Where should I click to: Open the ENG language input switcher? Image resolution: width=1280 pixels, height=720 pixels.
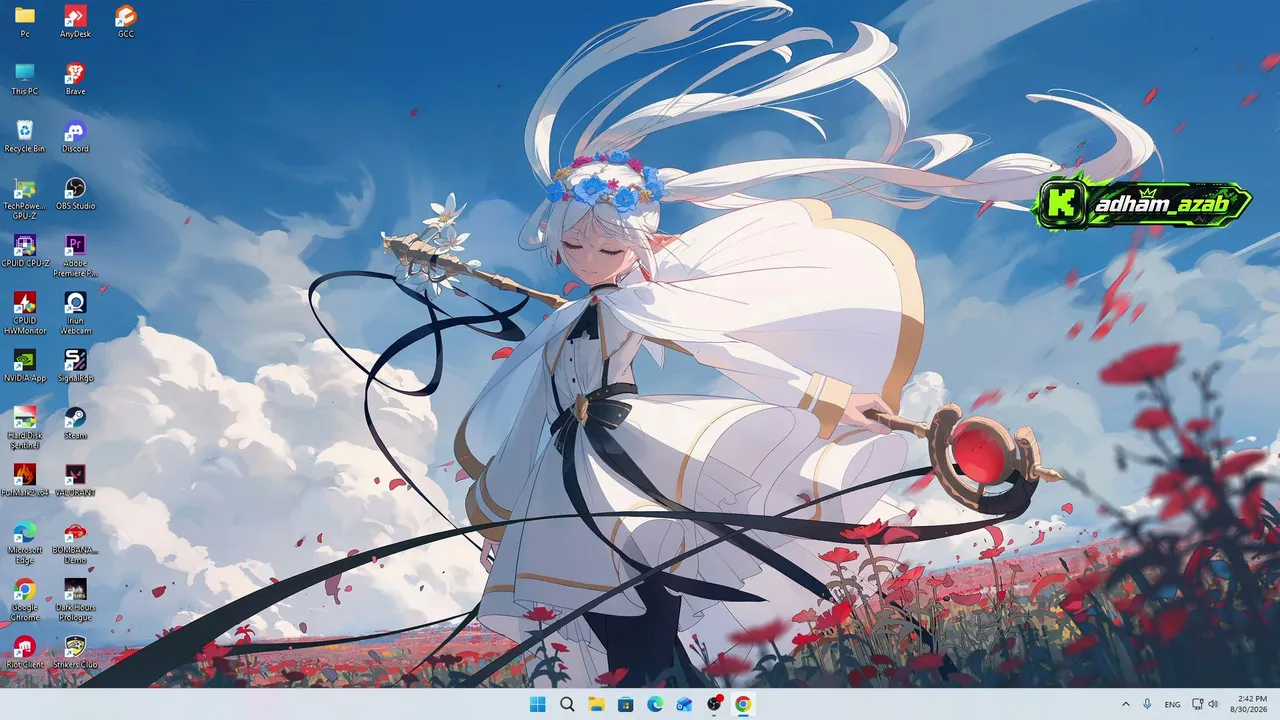[x=1173, y=704]
